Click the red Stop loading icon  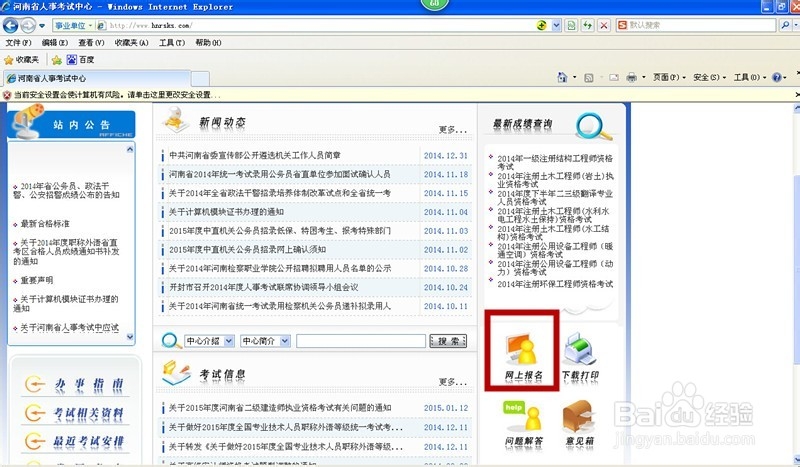click(x=604, y=25)
